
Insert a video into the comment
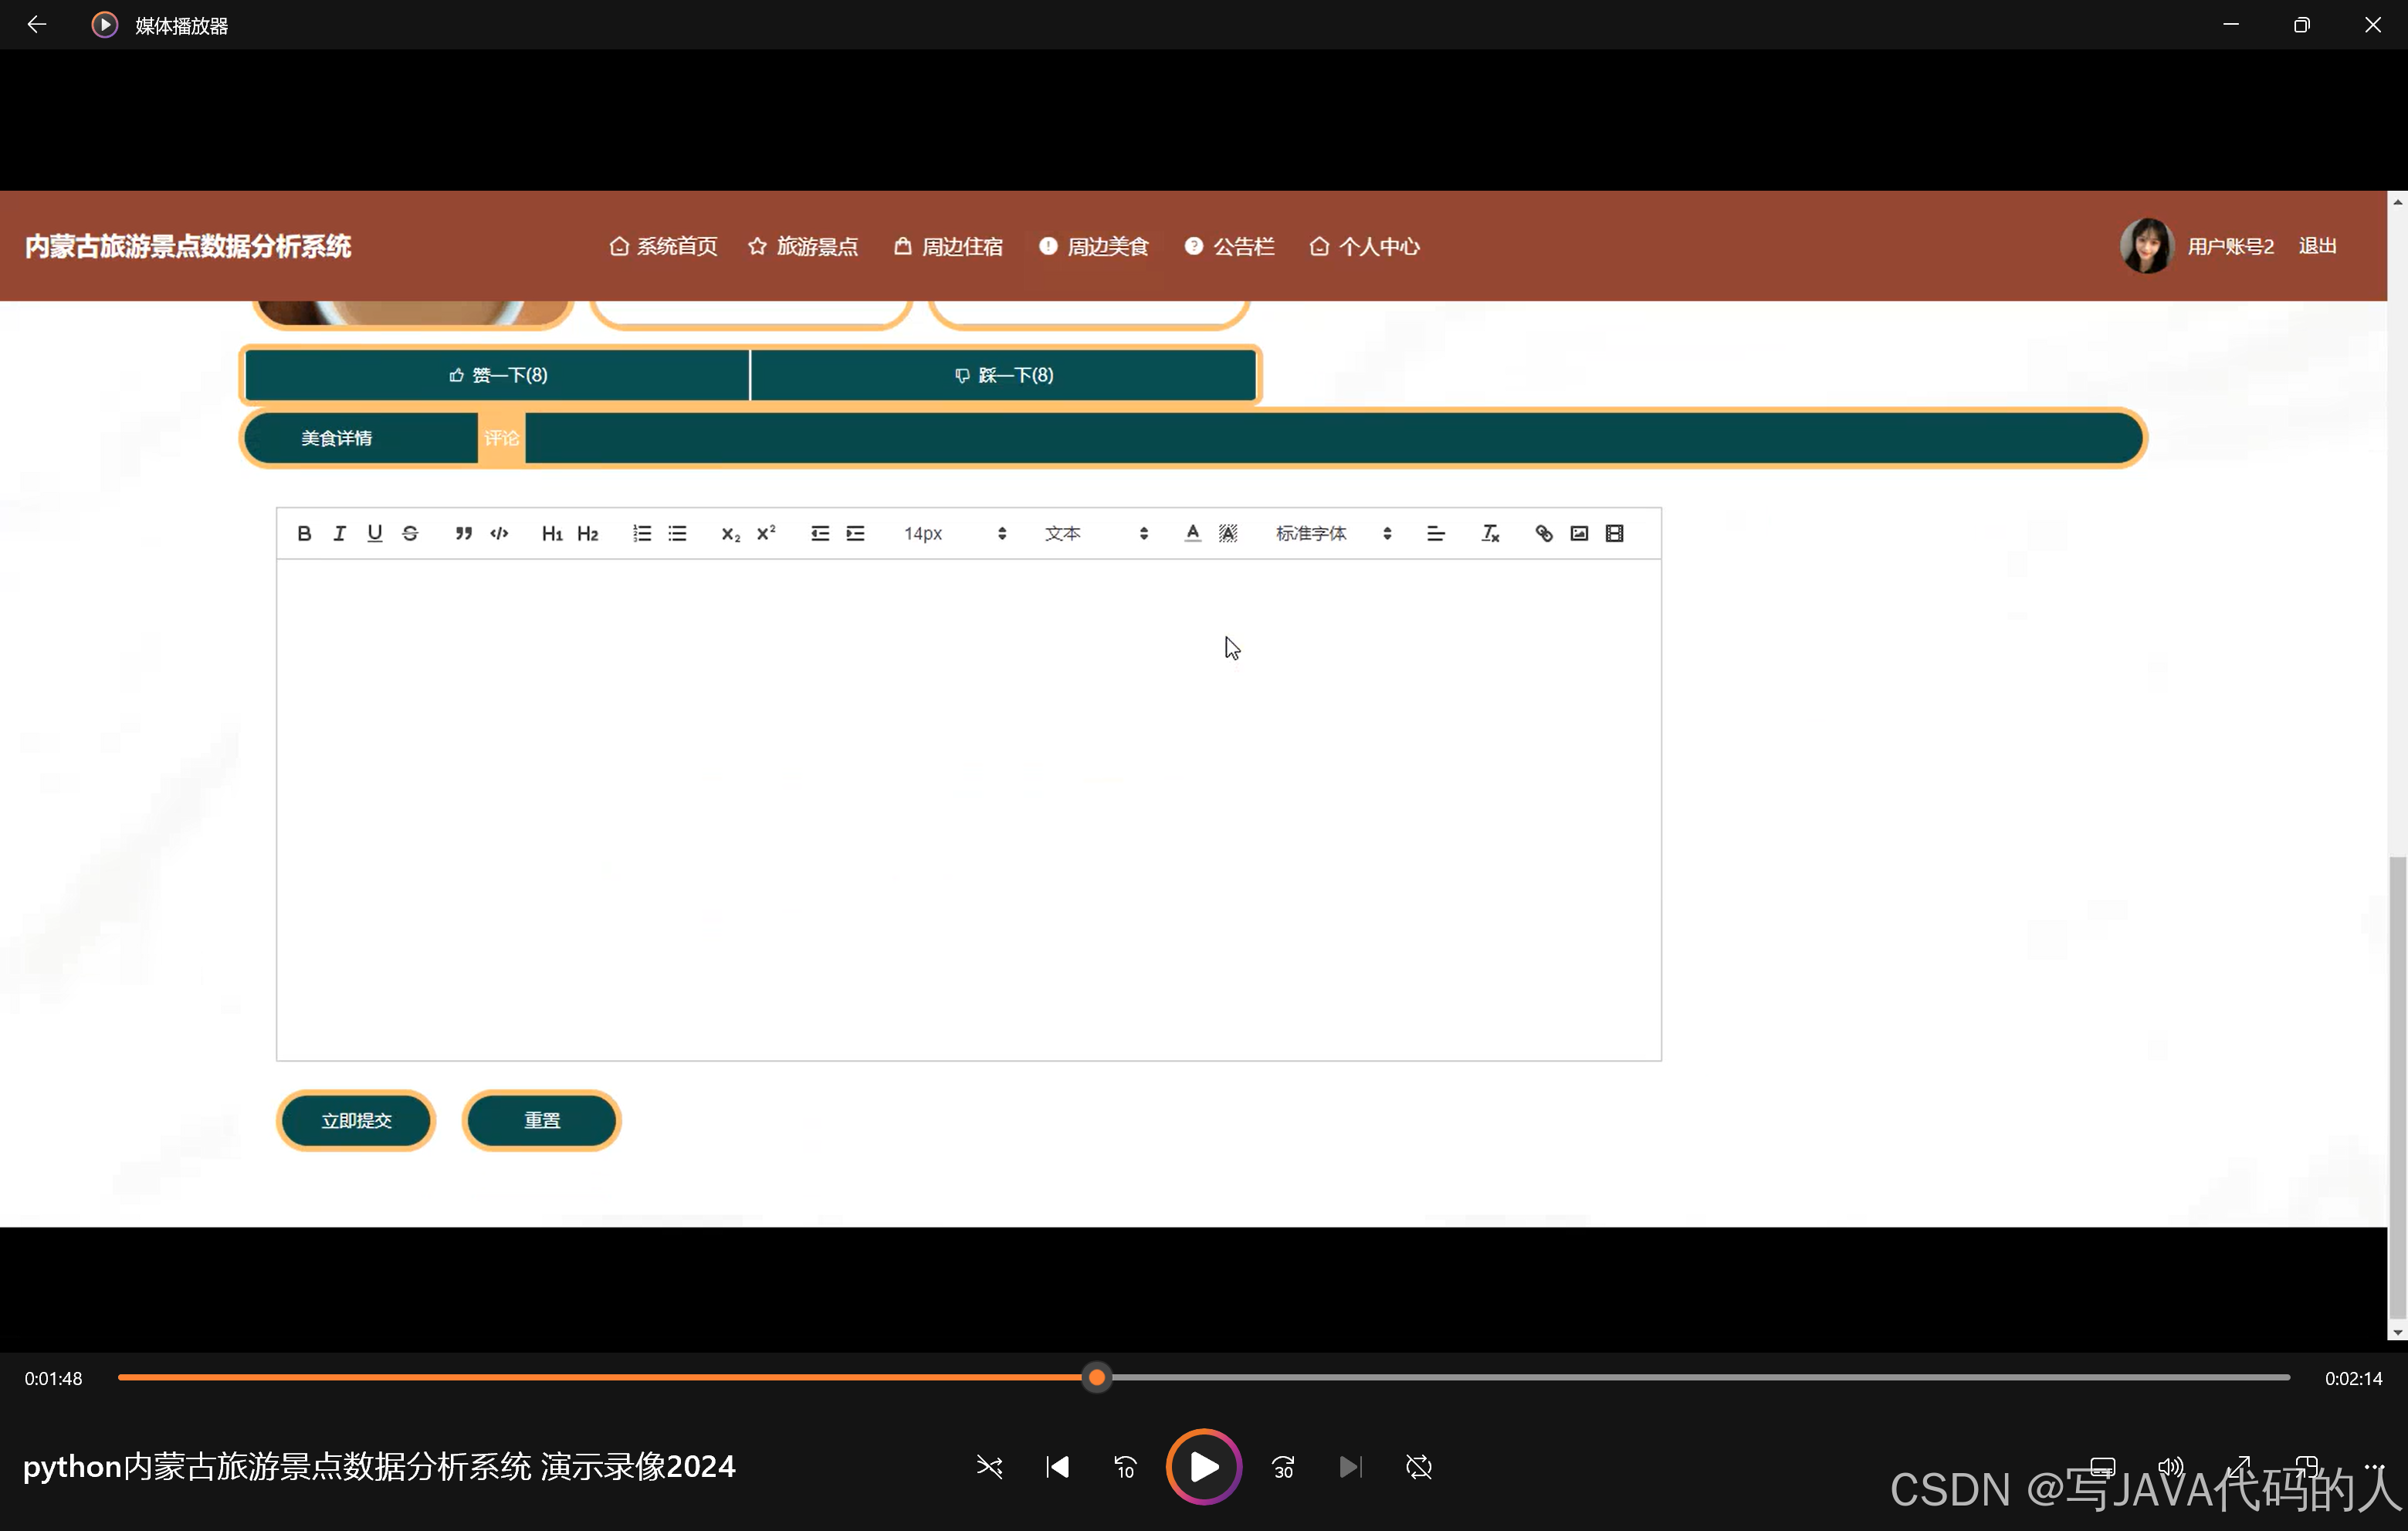(1615, 533)
